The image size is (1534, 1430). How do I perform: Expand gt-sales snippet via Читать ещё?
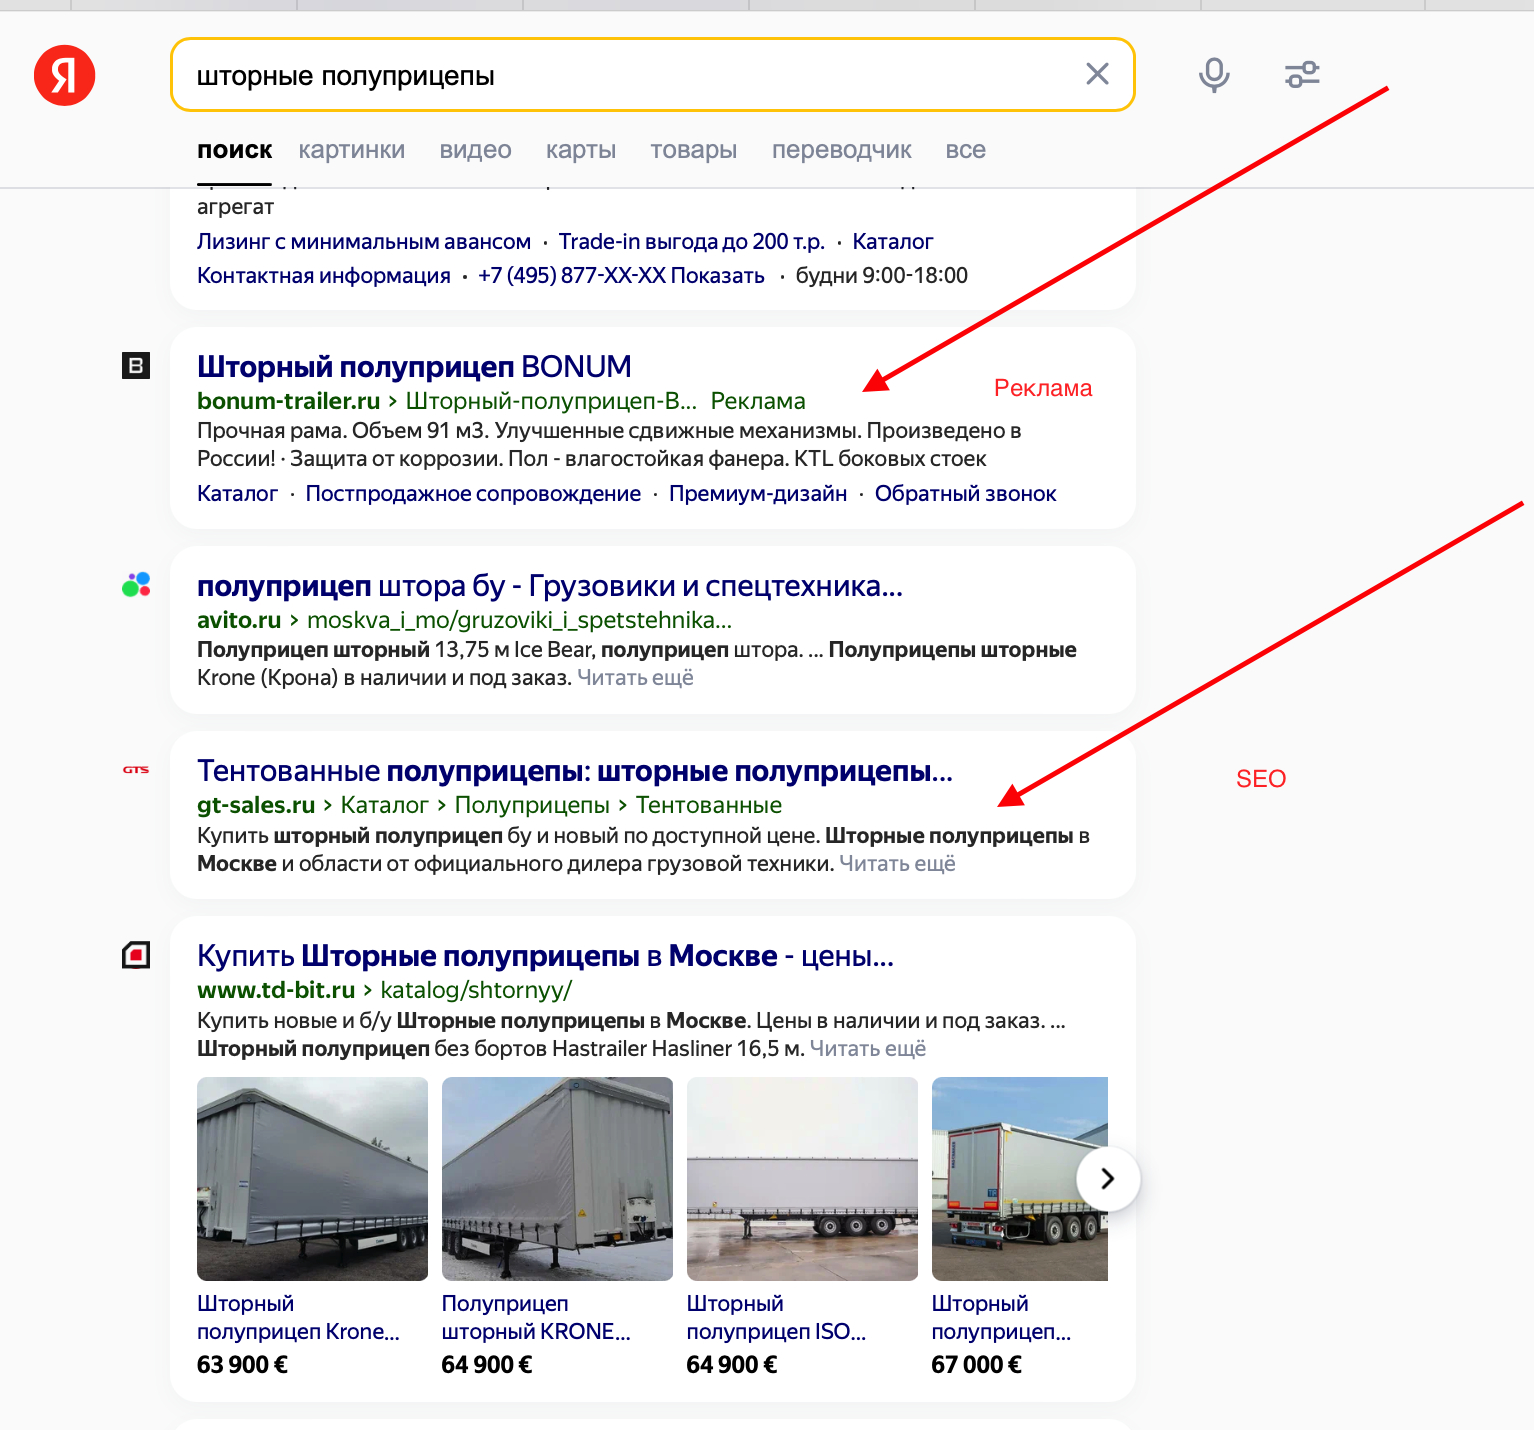click(897, 864)
